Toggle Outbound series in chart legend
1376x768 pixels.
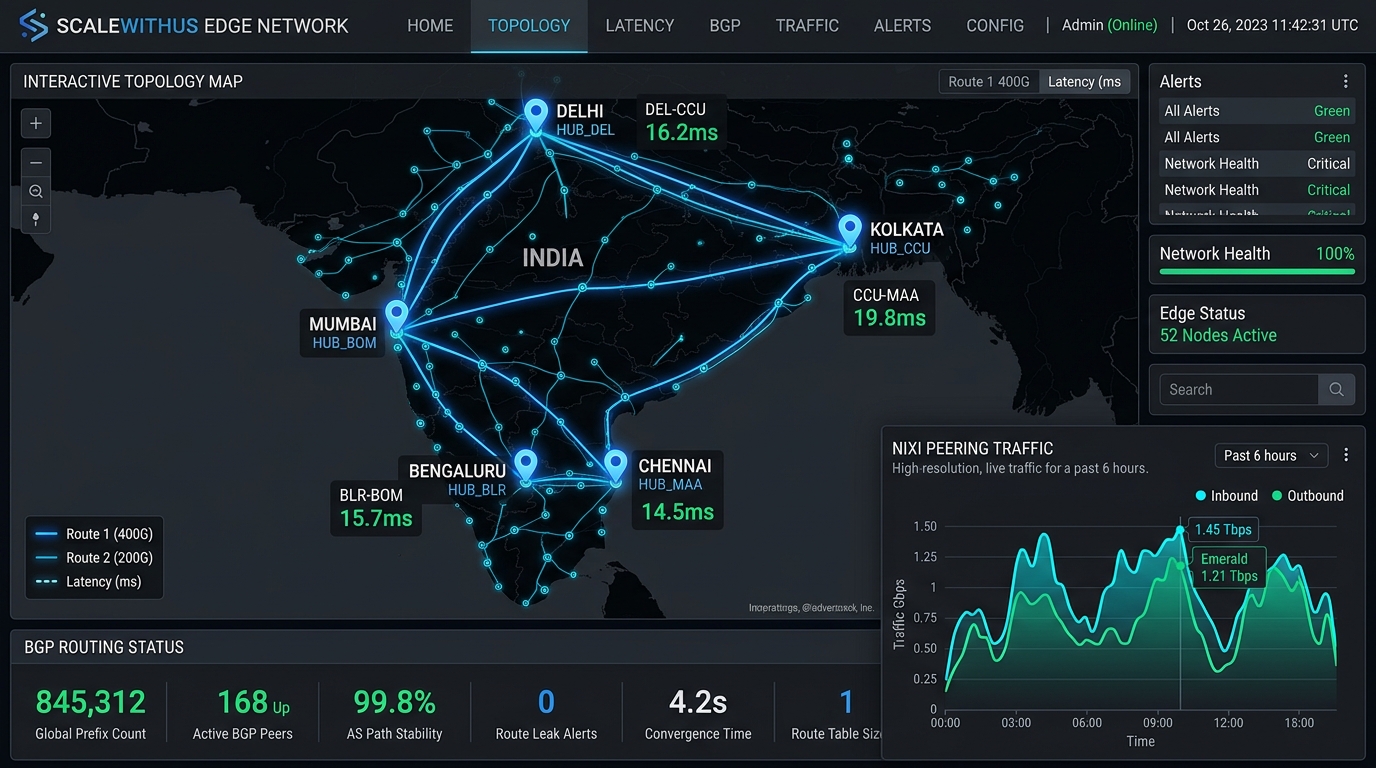point(1307,496)
